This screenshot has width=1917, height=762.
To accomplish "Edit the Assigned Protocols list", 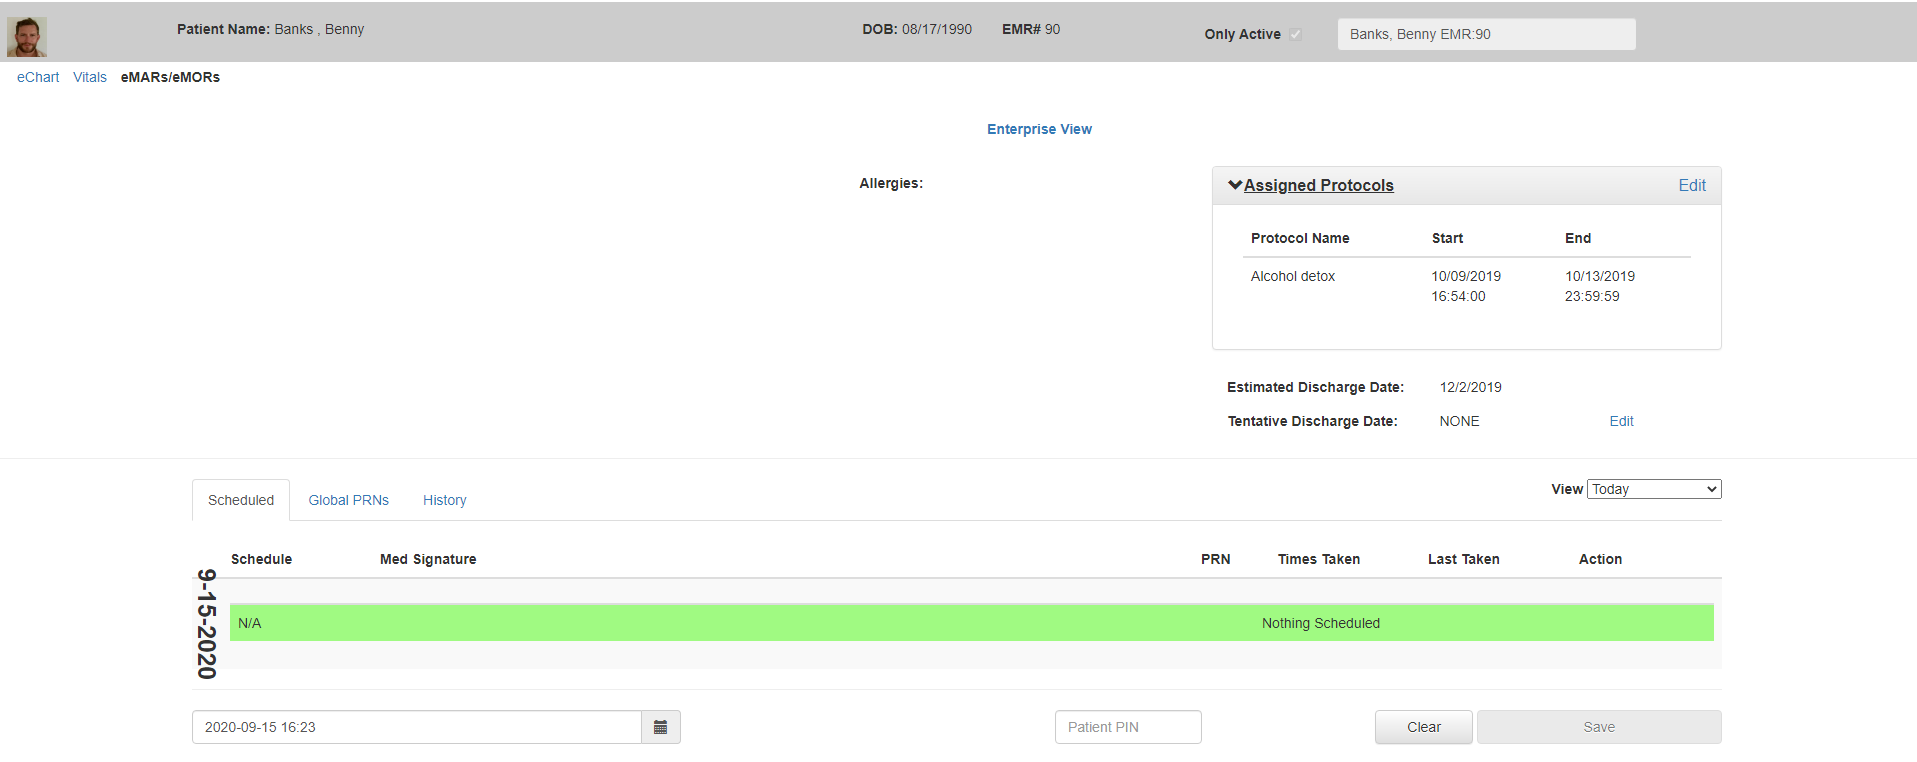I will (x=1691, y=185).
